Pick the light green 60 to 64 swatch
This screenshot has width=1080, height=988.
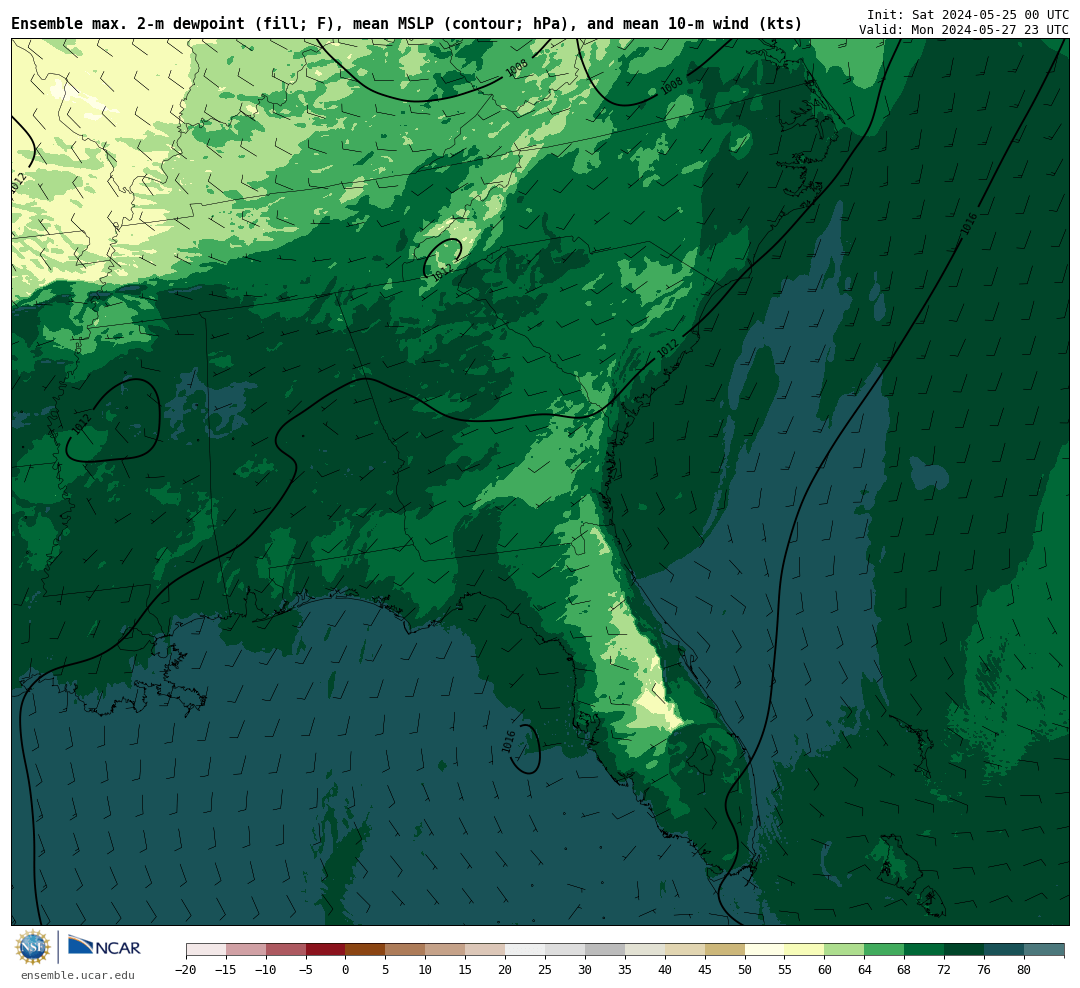pyautogui.click(x=844, y=950)
